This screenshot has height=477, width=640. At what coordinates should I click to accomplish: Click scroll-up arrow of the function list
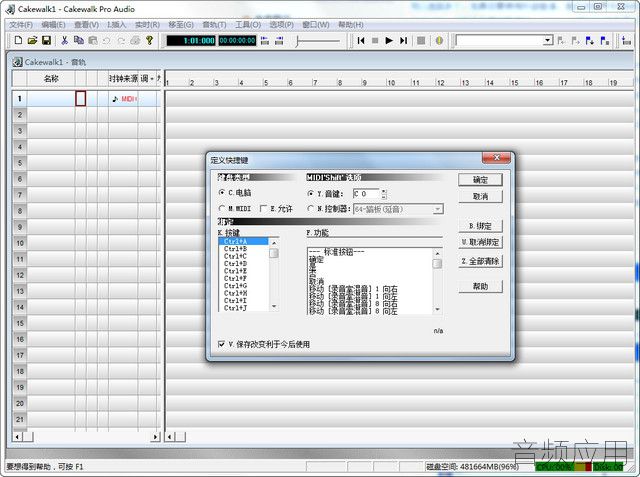point(438,254)
